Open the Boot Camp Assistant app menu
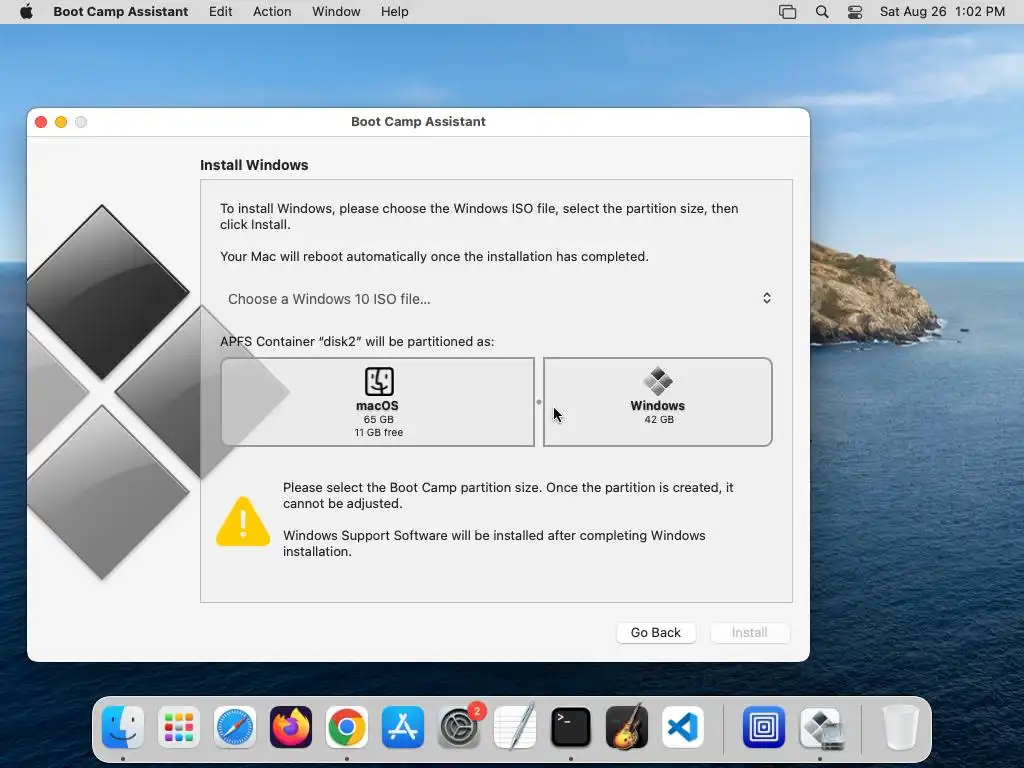1024x768 pixels. pyautogui.click(x=120, y=12)
